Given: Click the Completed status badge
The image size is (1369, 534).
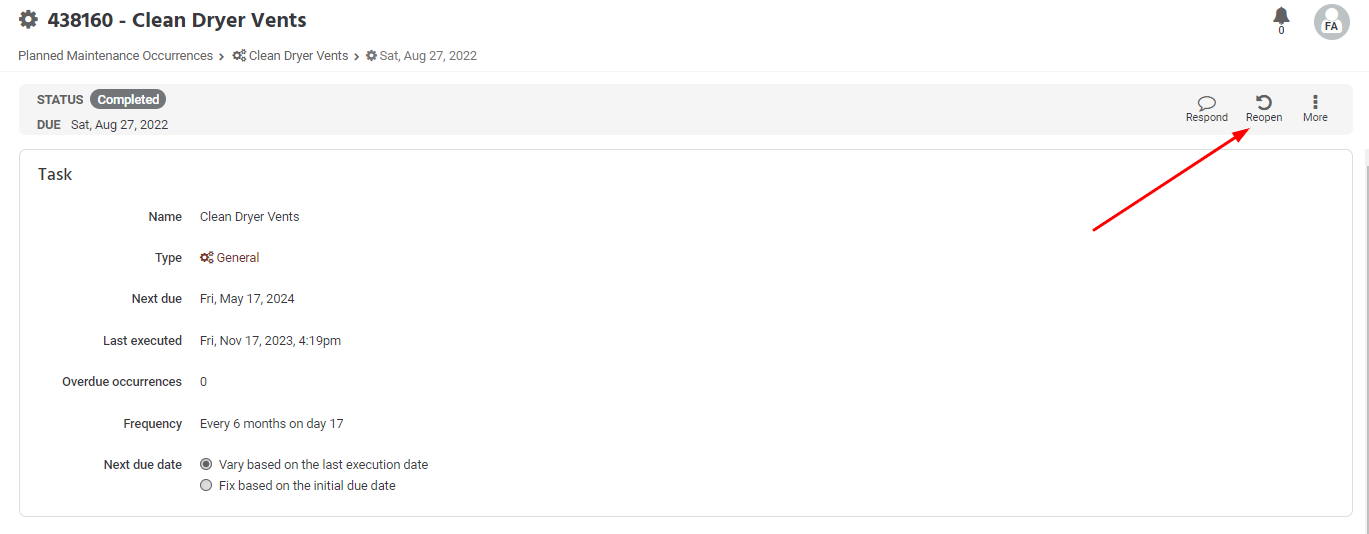Looking at the screenshot, I should pos(128,100).
